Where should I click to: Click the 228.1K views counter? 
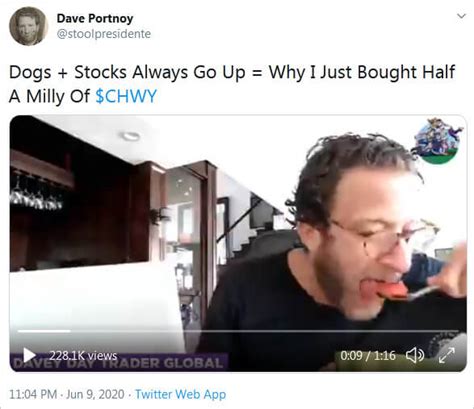pos(83,355)
